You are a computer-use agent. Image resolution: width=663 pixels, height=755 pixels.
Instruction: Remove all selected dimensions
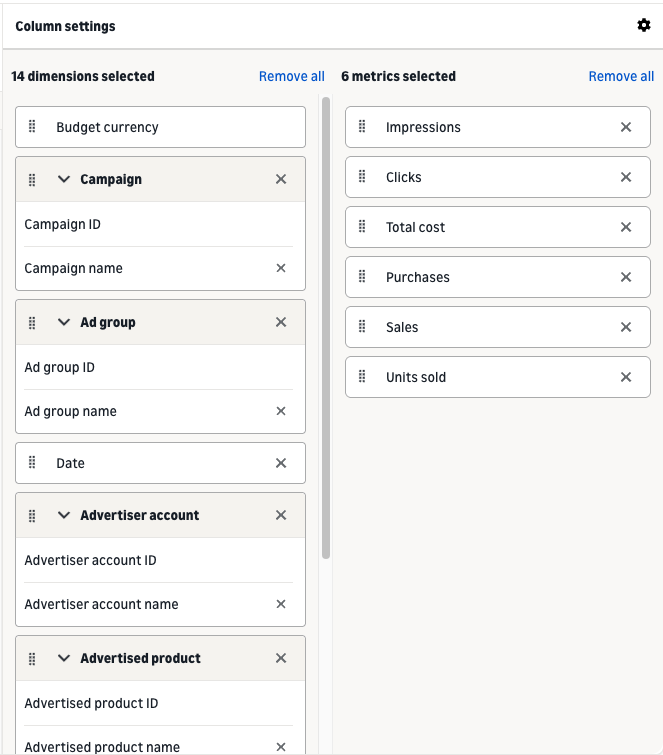point(292,76)
